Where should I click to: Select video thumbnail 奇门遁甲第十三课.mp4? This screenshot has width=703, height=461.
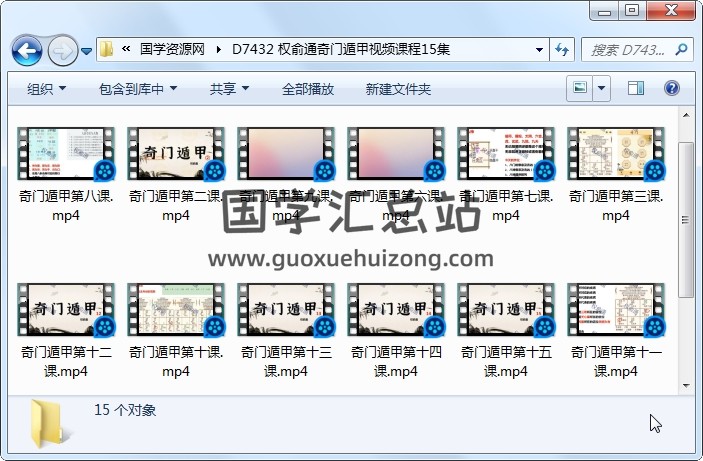(x=286, y=309)
